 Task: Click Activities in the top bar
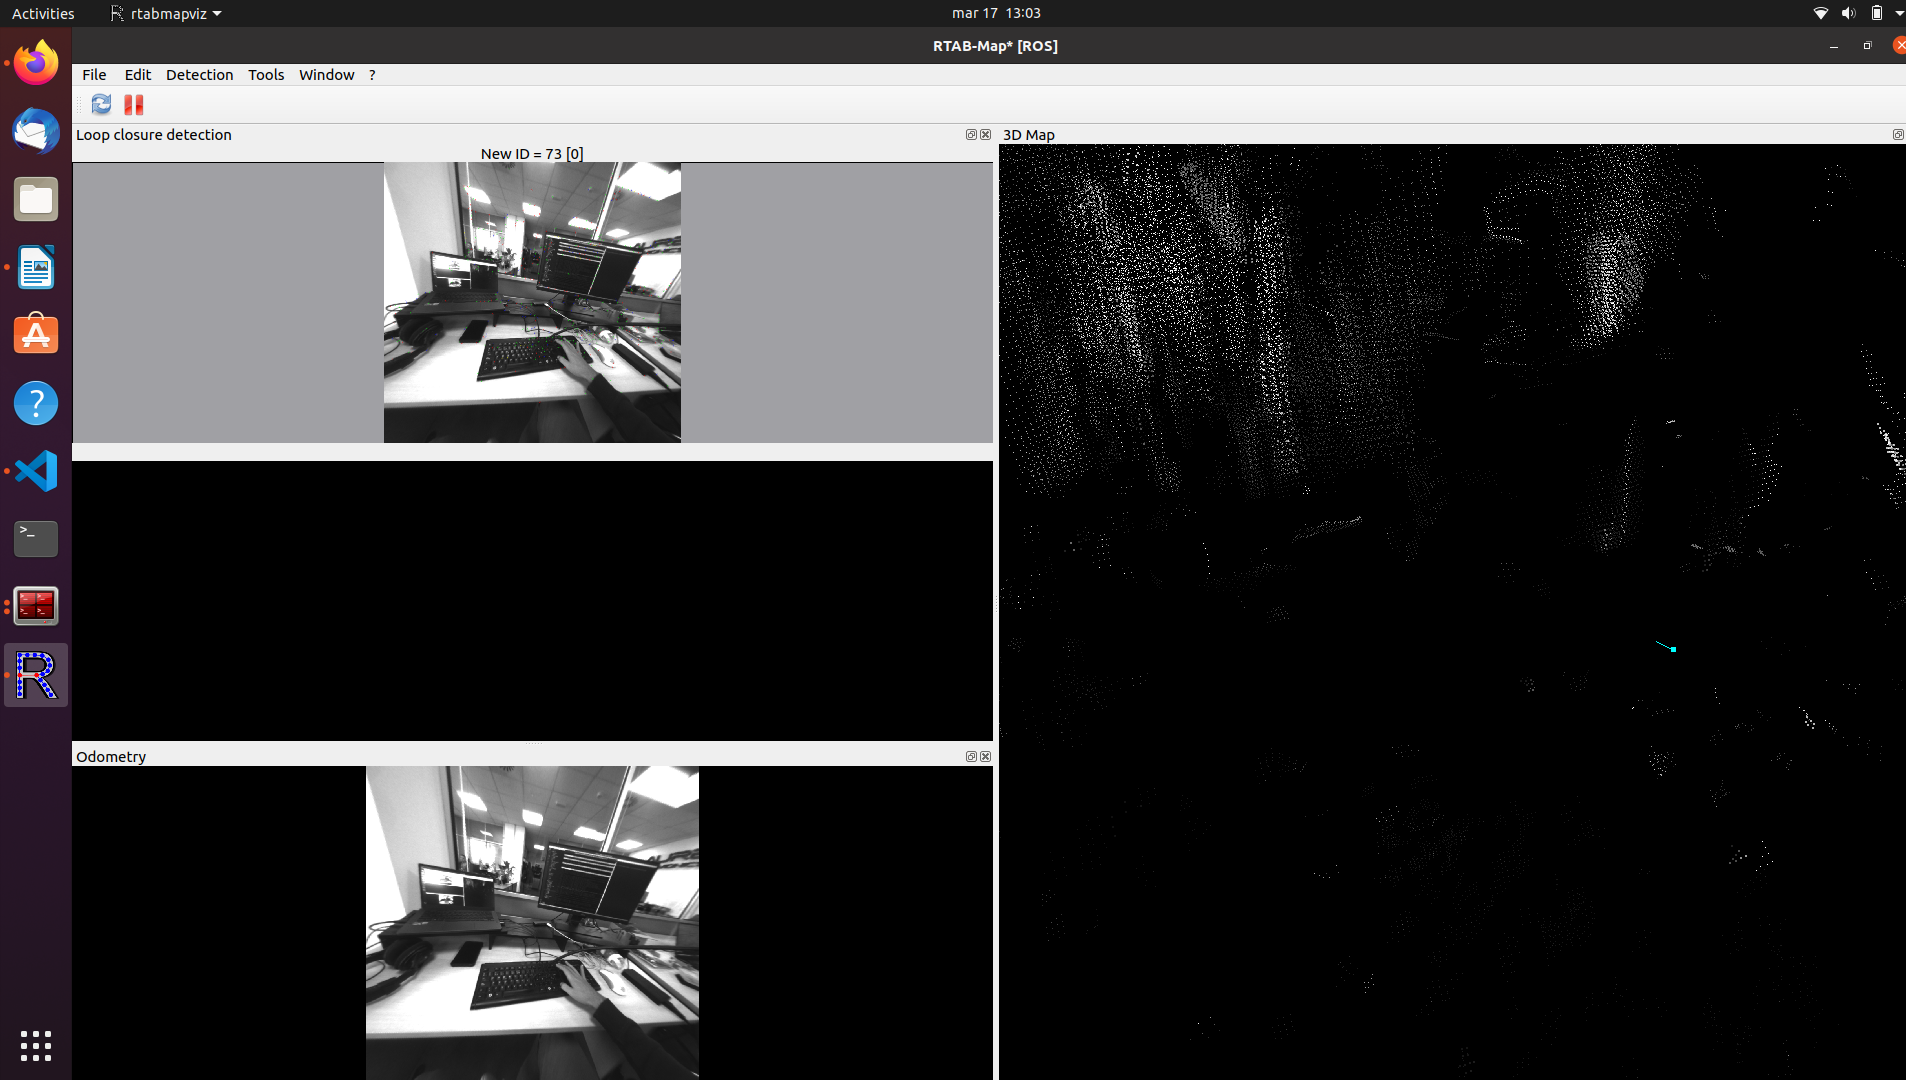[43, 13]
